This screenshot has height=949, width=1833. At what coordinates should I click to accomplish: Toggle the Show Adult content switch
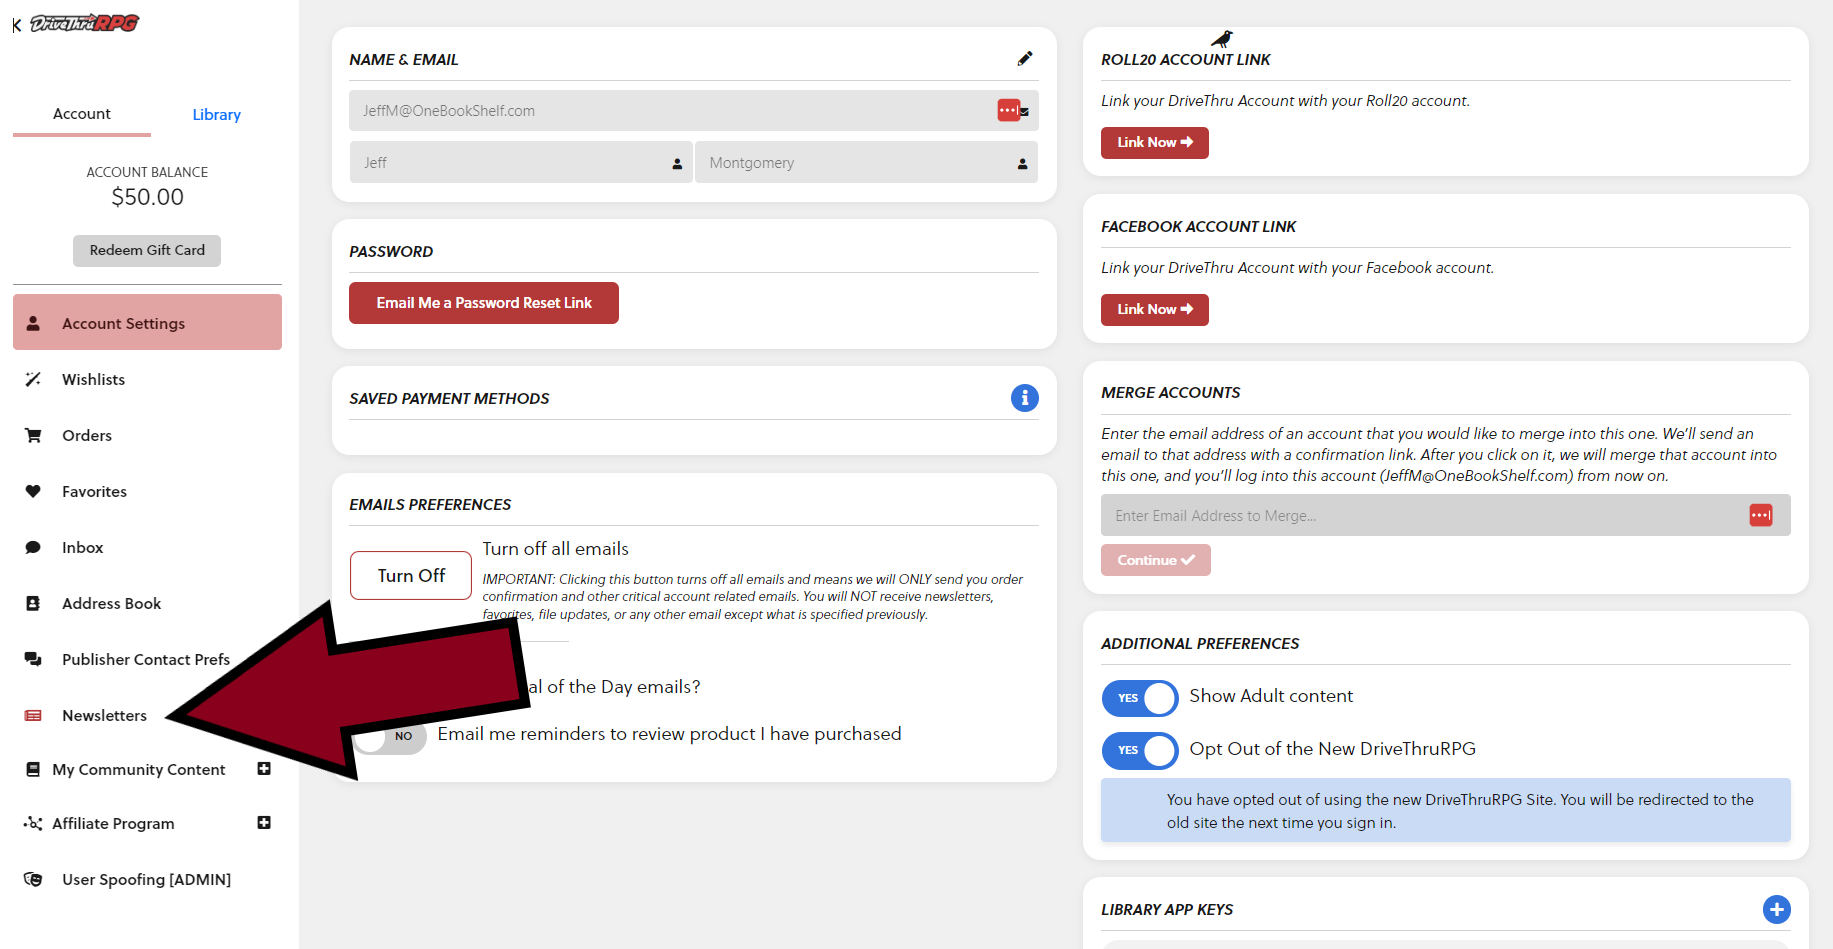coord(1140,698)
